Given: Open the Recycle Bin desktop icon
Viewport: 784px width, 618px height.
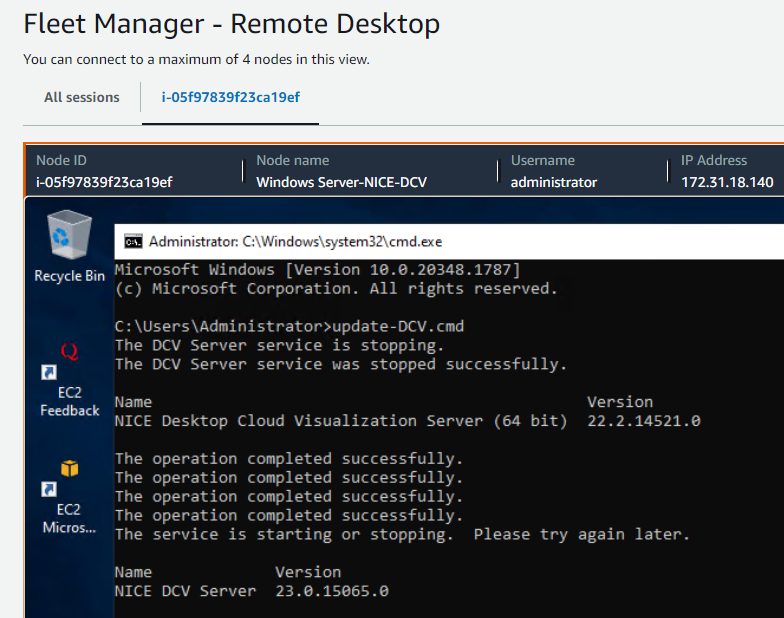Looking at the screenshot, I should tap(70, 246).
